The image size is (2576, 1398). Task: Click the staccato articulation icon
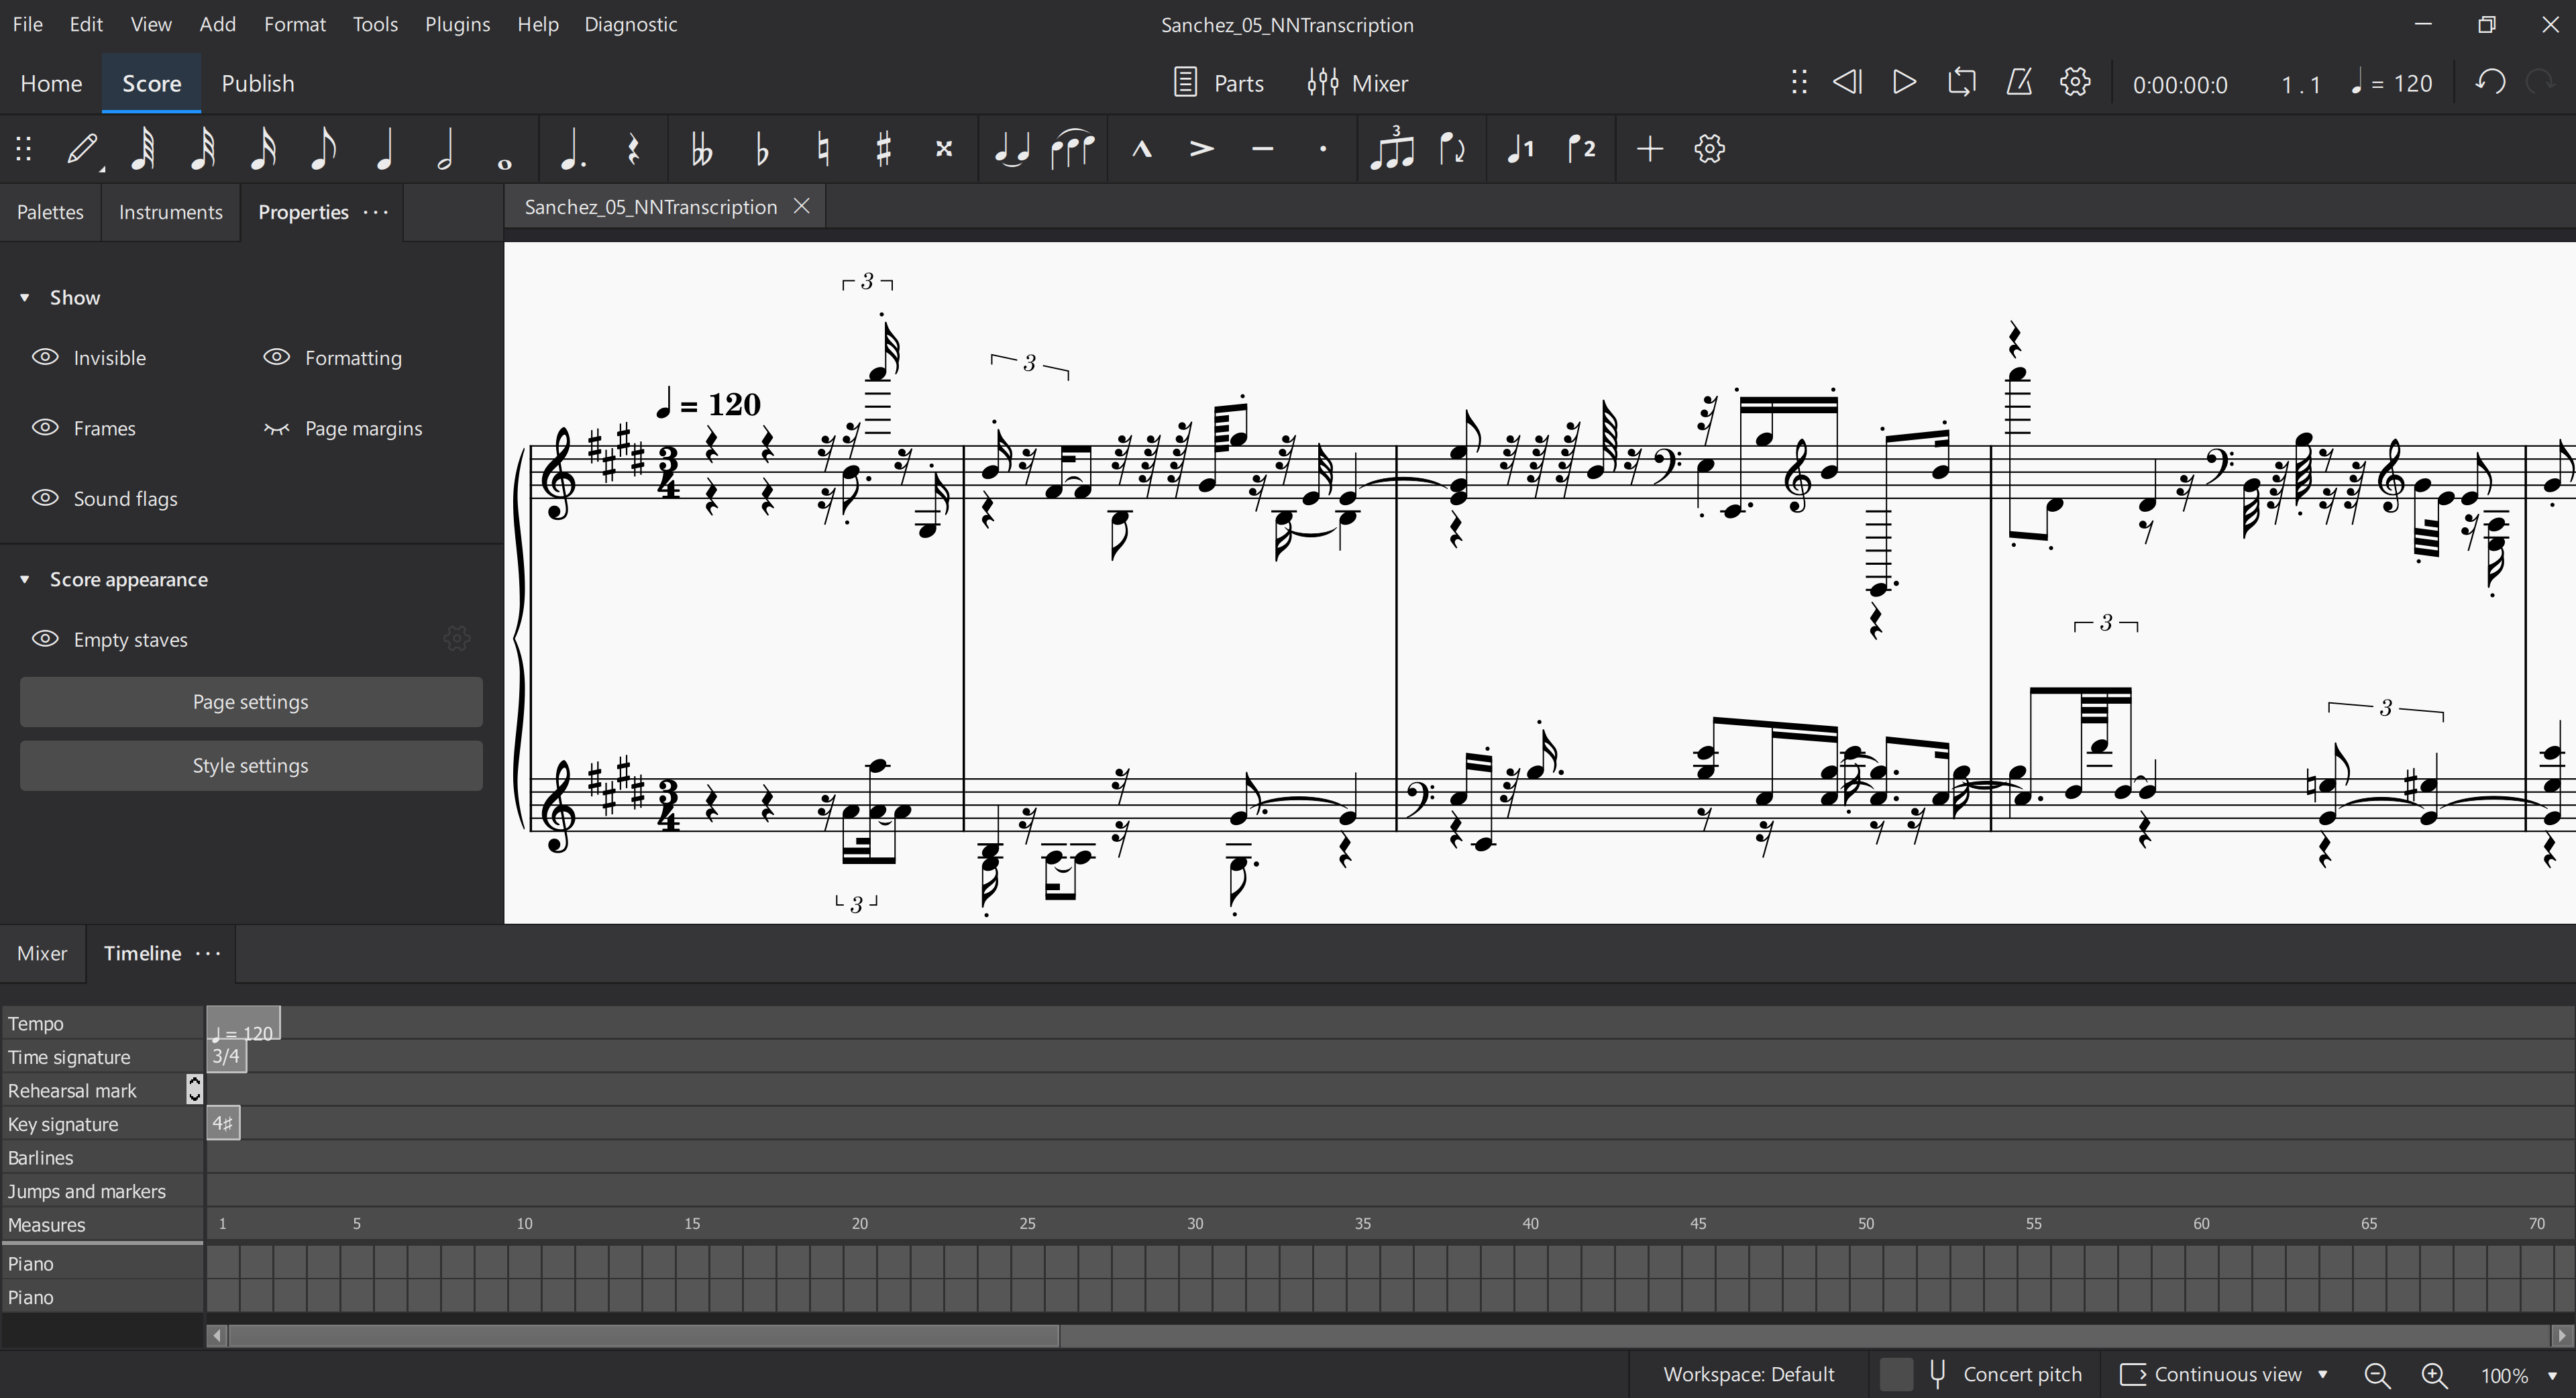(x=1323, y=149)
